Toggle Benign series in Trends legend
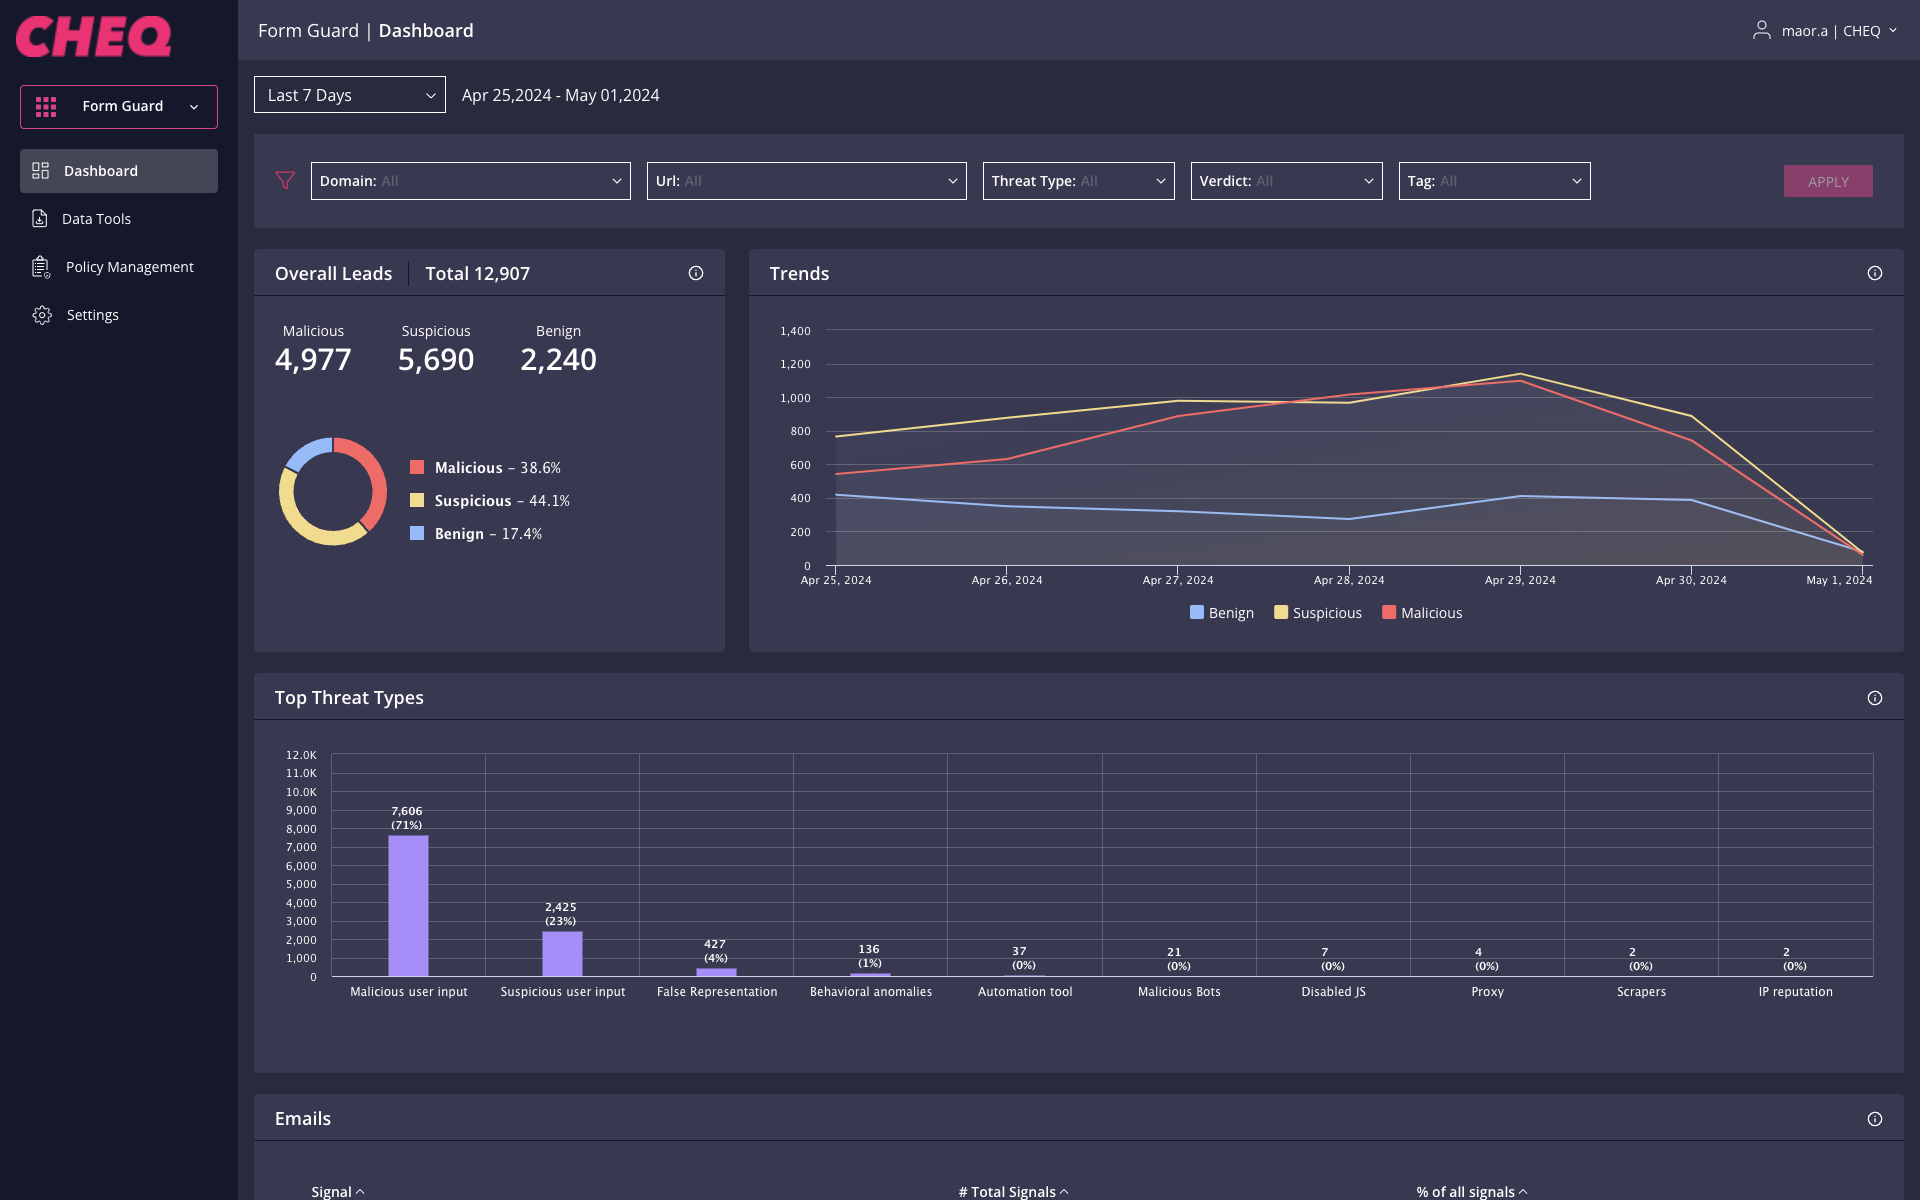The image size is (1920, 1200). click(x=1221, y=612)
